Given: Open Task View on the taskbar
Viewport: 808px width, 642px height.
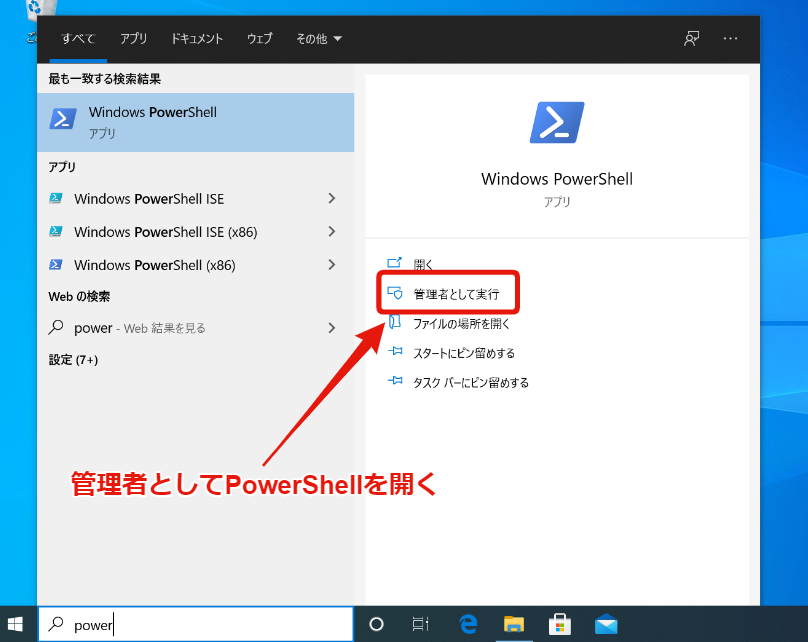Looking at the screenshot, I should (420, 624).
